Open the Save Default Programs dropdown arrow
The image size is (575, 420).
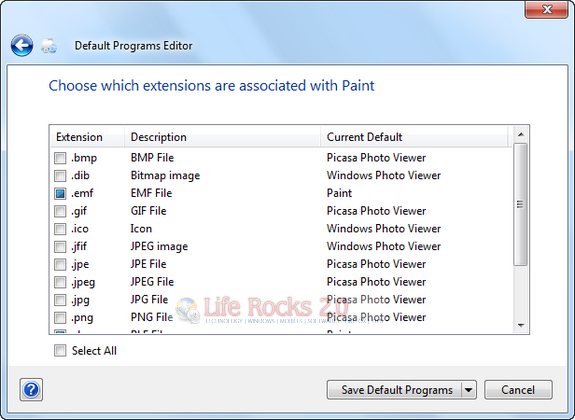point(469,390)
